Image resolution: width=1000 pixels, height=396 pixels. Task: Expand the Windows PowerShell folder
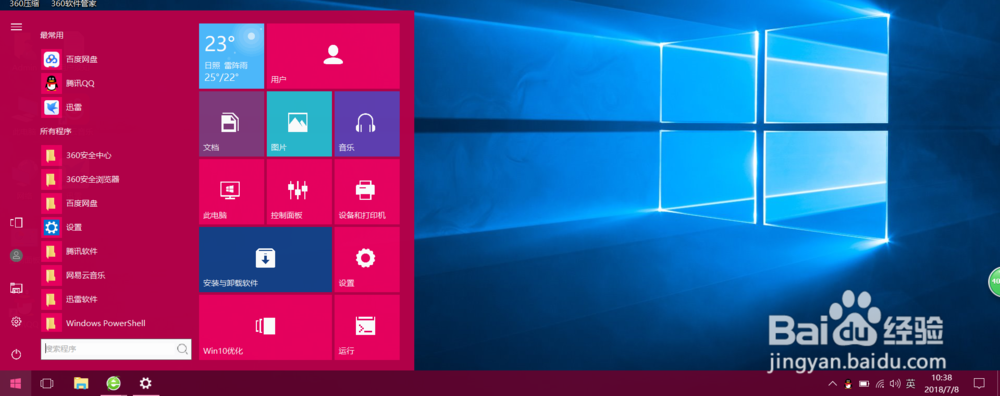[115, 323]
